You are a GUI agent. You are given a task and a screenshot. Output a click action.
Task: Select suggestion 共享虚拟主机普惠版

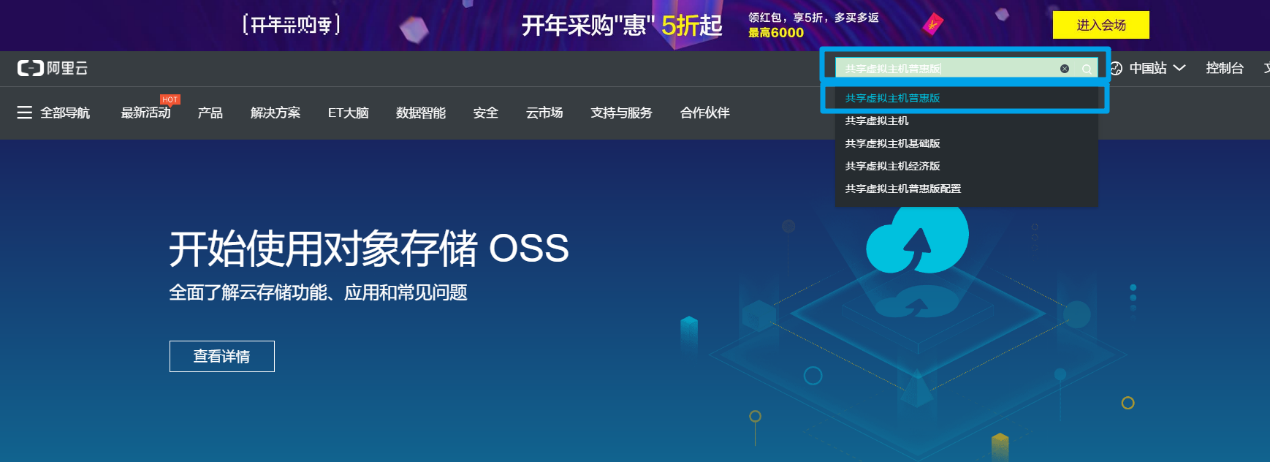[892, 98]
